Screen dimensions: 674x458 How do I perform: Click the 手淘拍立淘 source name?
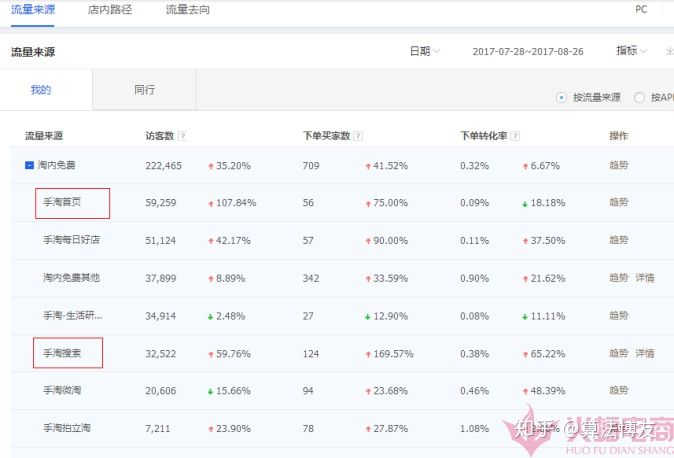click(67, 428)
